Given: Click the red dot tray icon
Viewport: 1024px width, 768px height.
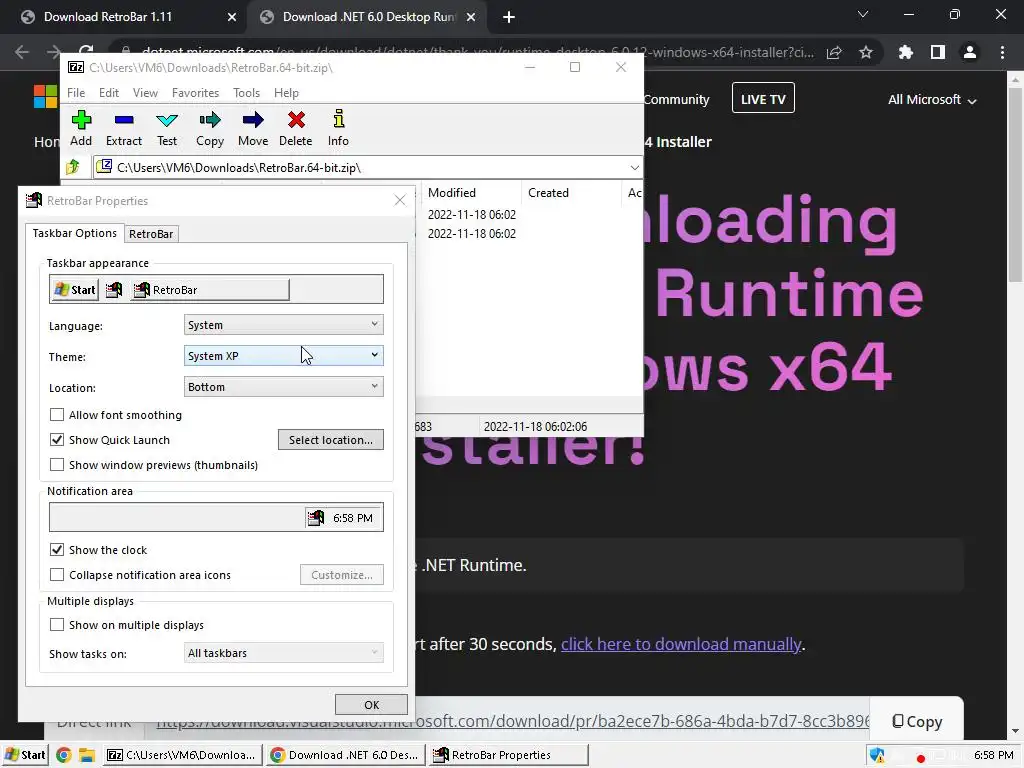Looking at the screenshot, I should 921,758.
